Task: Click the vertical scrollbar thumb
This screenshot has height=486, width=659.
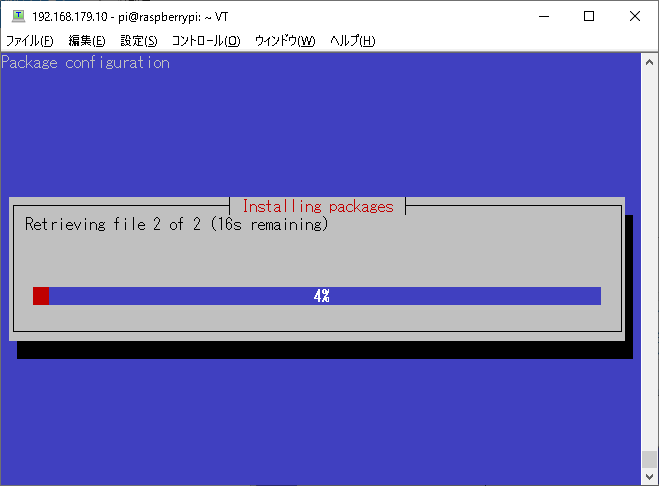Action: point(649,459)
